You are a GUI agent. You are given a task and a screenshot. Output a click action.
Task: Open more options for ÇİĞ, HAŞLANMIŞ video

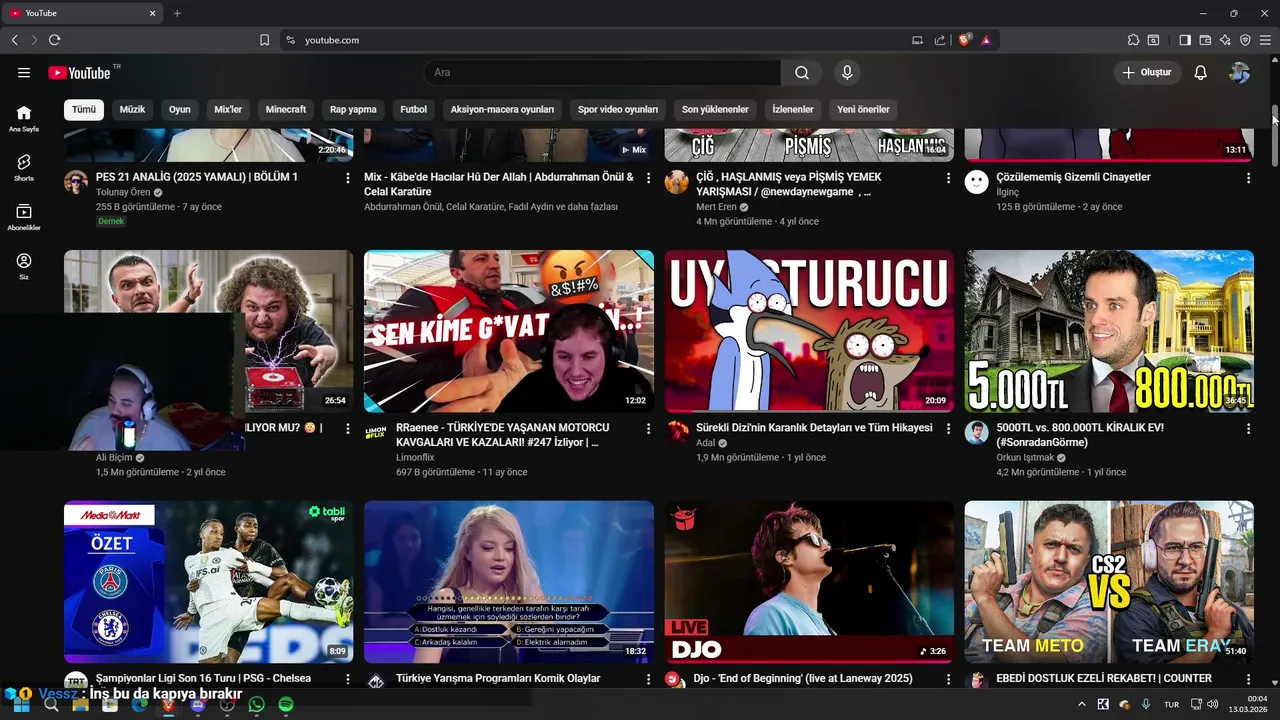click(x=948, y=178)
